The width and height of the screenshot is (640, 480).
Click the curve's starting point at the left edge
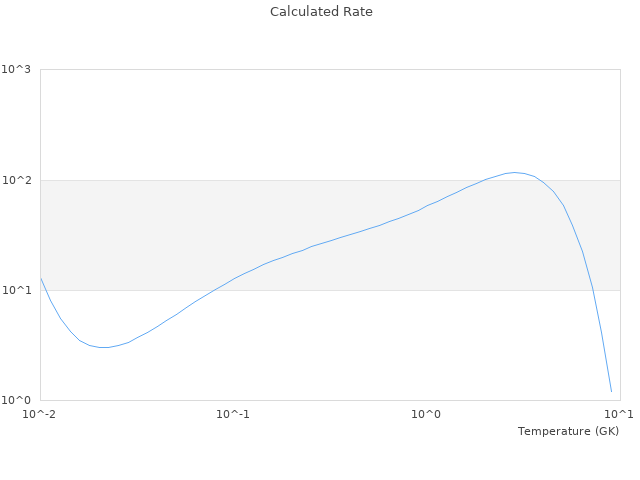tap(41, 278)
